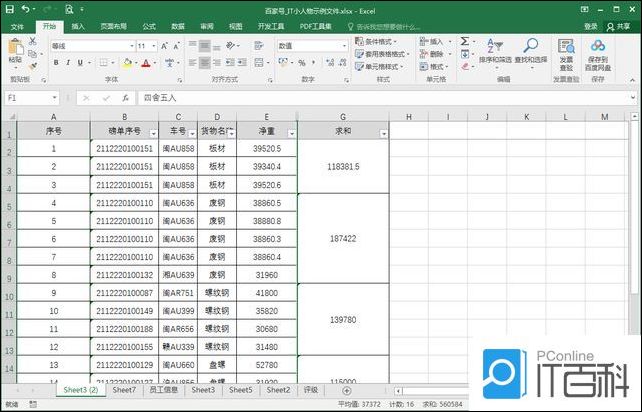This screenshot has height=412, width=642.
Task: Apply Percent Style to the cell
Action: pos(302,63)
